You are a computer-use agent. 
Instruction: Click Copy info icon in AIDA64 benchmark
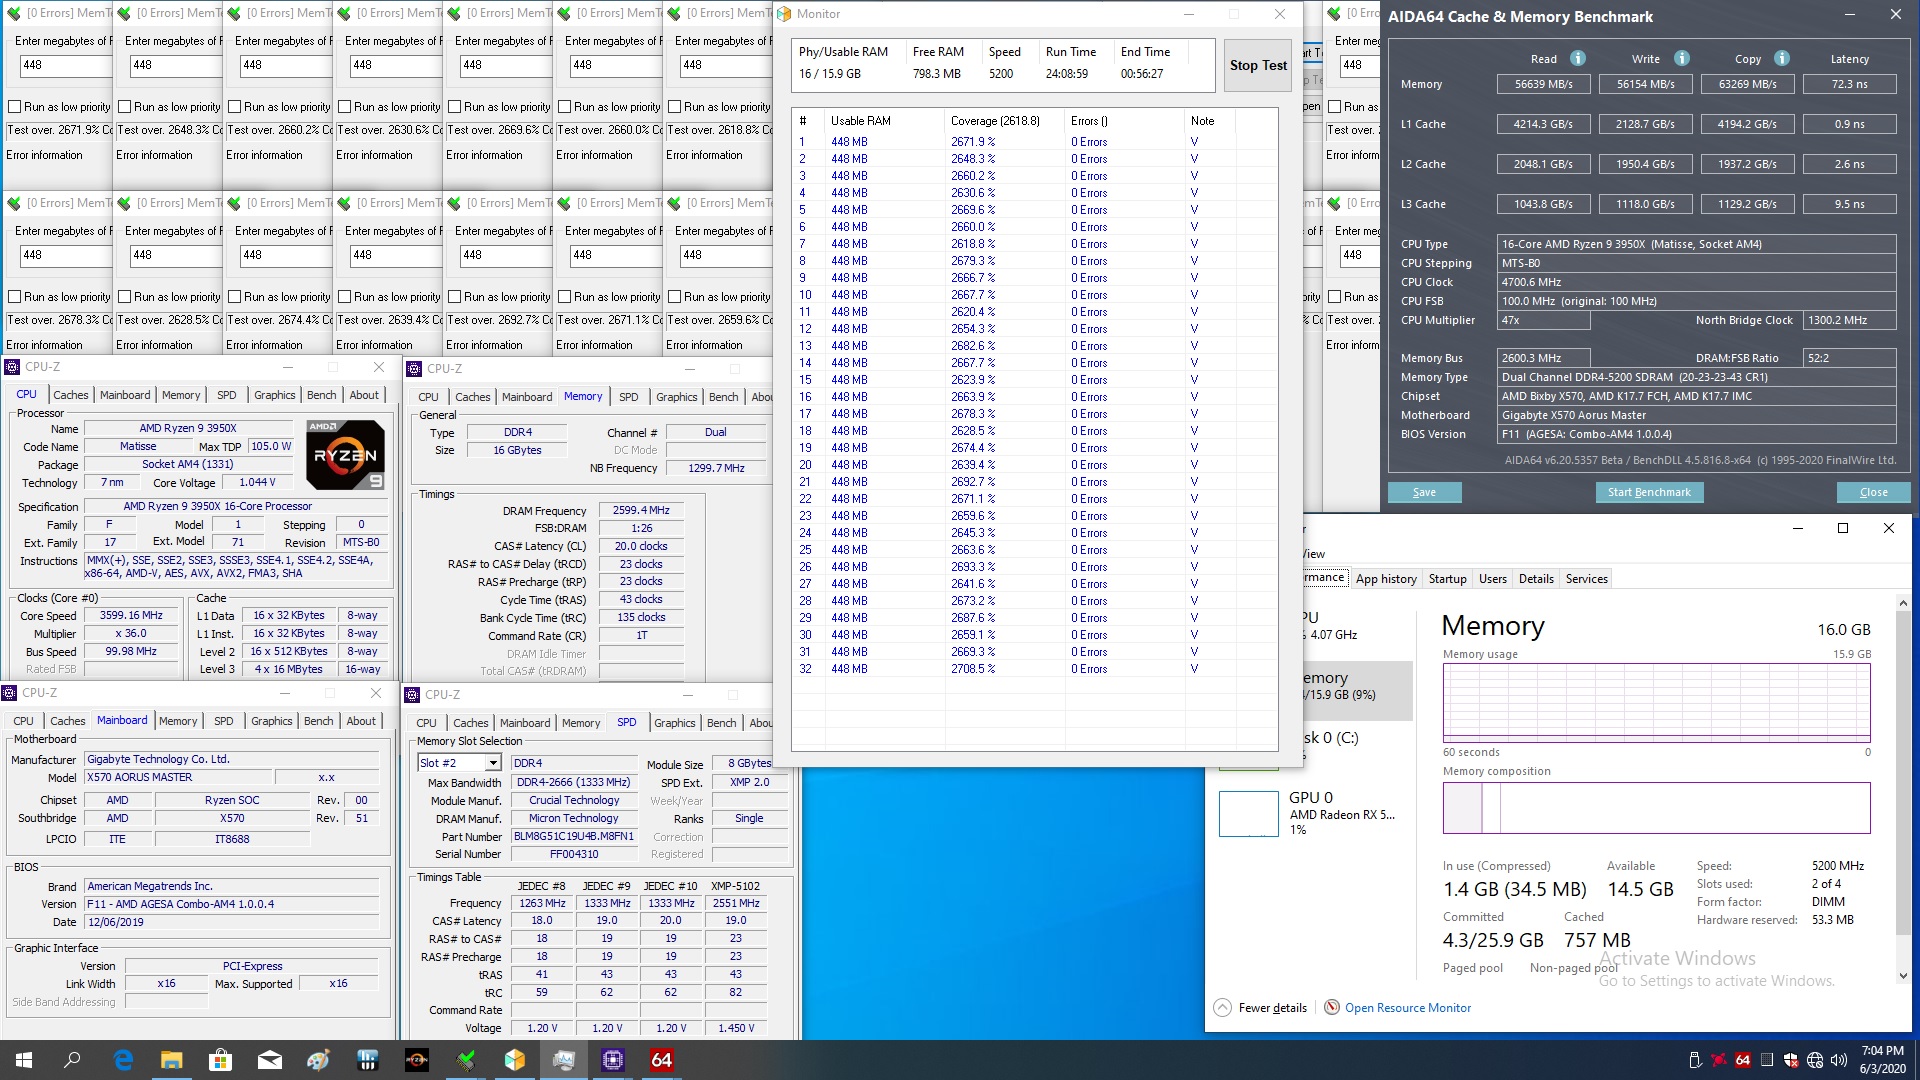[x=1782, y=58]
